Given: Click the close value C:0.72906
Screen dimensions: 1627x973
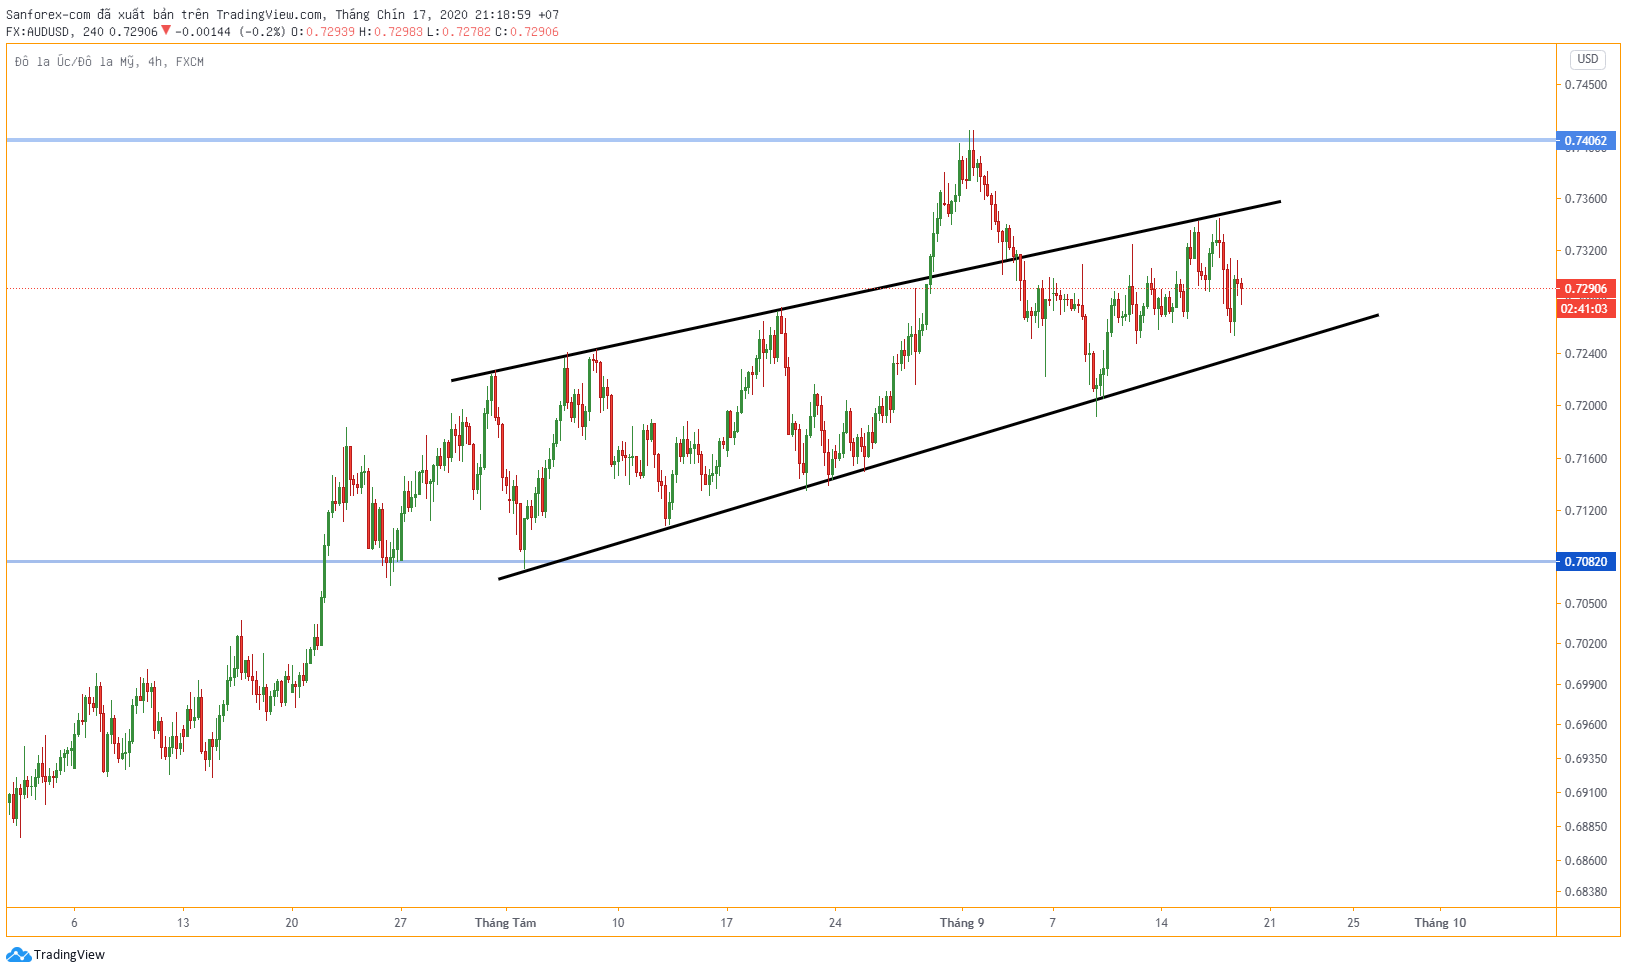Looking at the screenshot, I should coord(527,31).
